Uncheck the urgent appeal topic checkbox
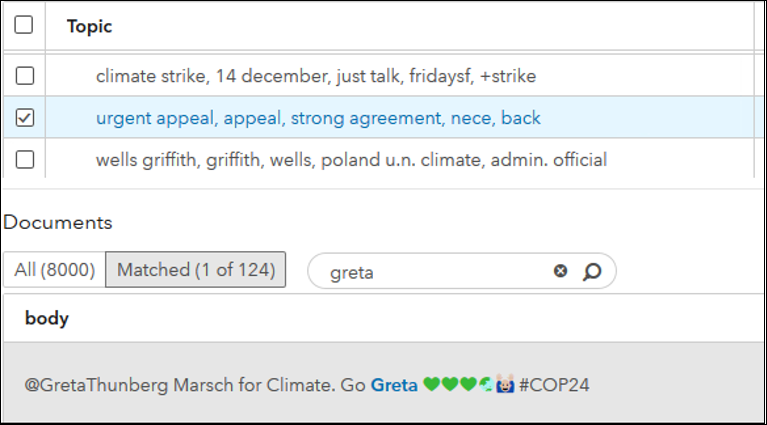 tap(25, 118)
